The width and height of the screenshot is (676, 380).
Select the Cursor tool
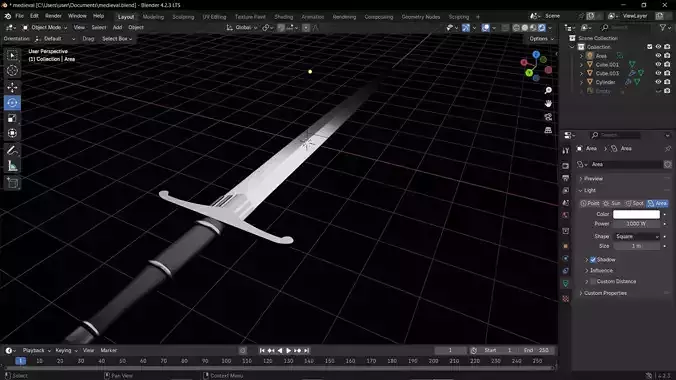(x=12, y=71)
